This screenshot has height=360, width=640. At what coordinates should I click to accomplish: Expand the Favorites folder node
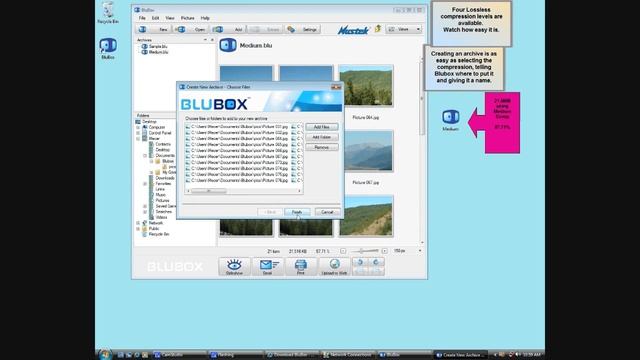pyautogui.click(x=145, y=184)
